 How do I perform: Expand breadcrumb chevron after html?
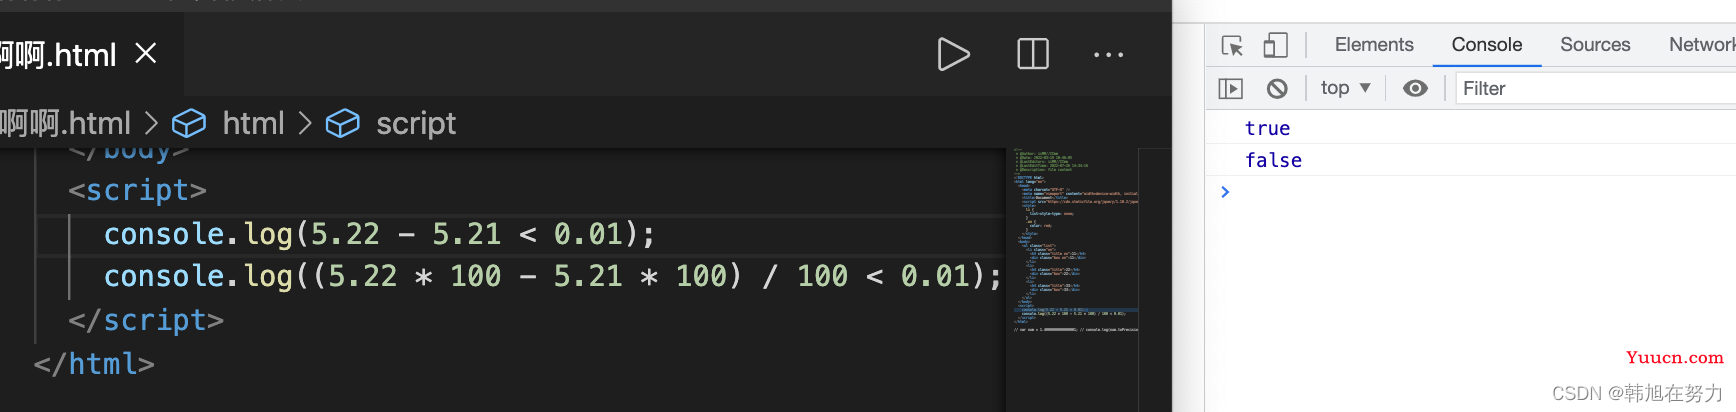click(x=306, y=124)
